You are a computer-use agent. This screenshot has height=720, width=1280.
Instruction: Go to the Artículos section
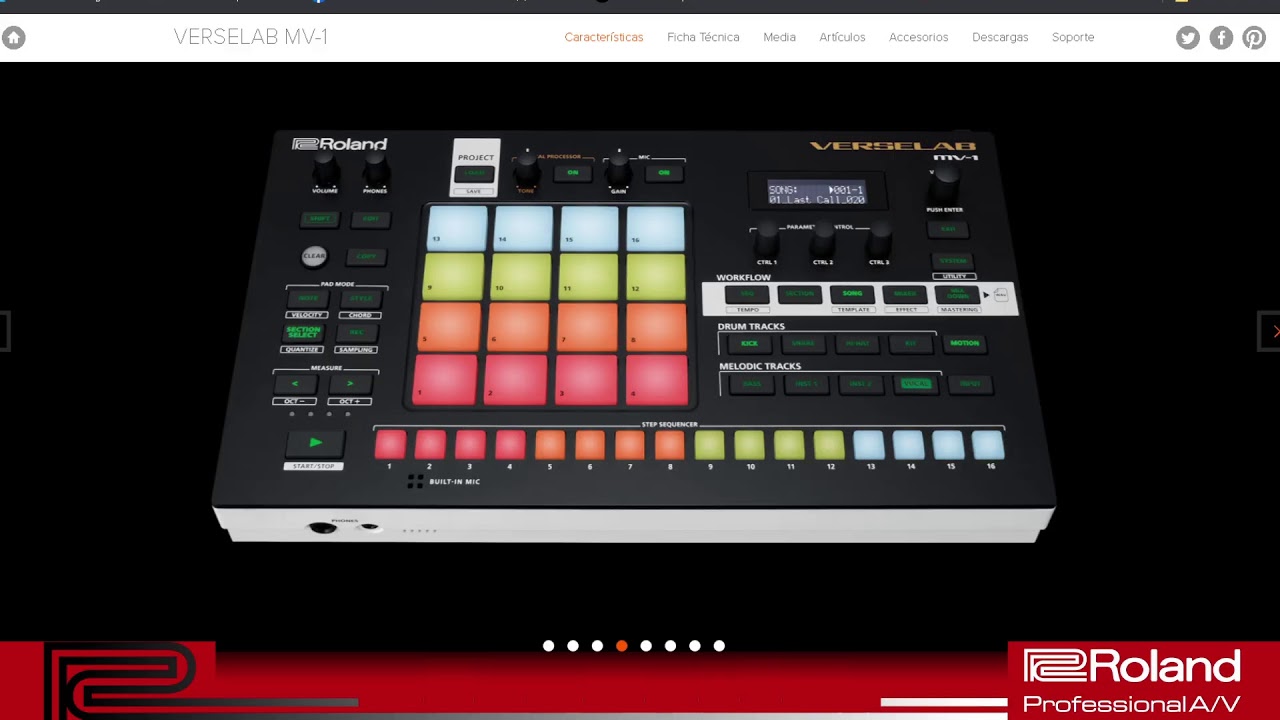point(842,37)
